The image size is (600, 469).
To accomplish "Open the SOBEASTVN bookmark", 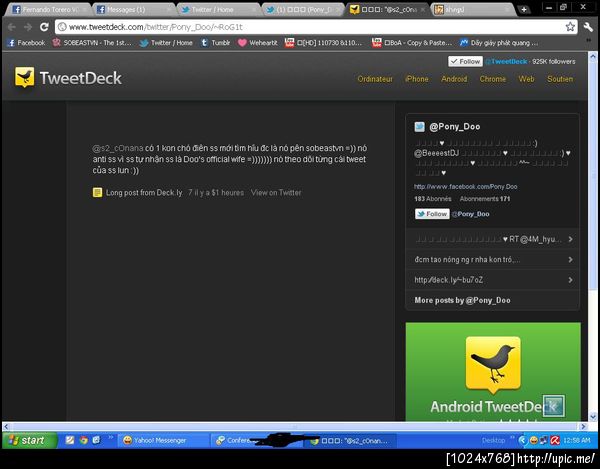I will coord(92,43).
